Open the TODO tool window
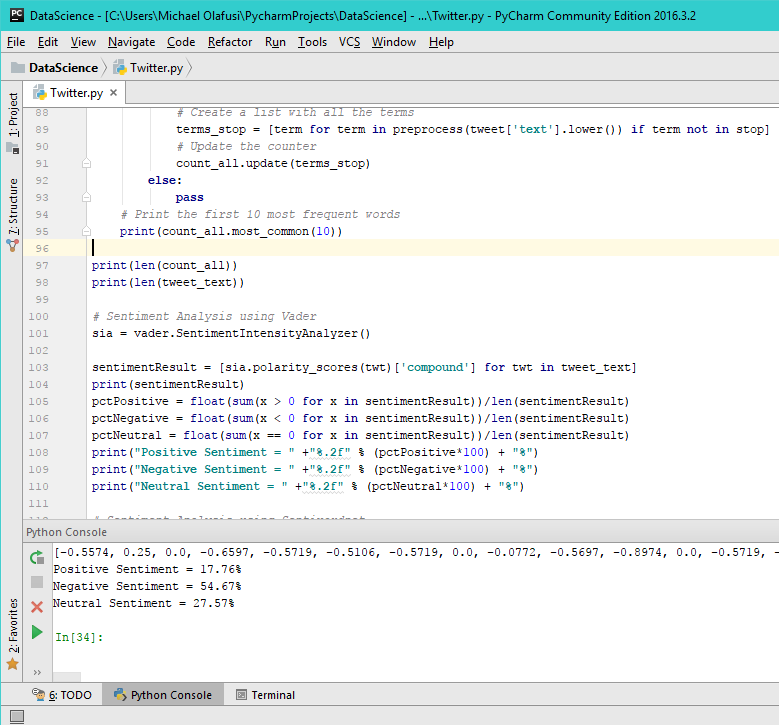Image resolution: width=779 pixels, height=725 pixels. (62, 695)
